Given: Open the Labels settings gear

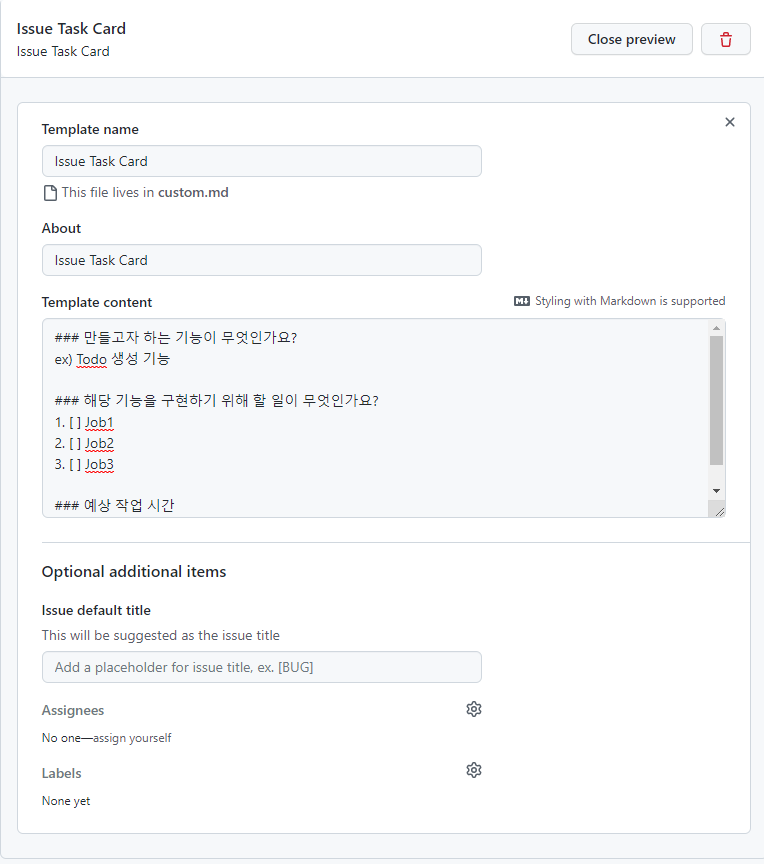Looking at the screenshot, I should click(x=474, y=770).
